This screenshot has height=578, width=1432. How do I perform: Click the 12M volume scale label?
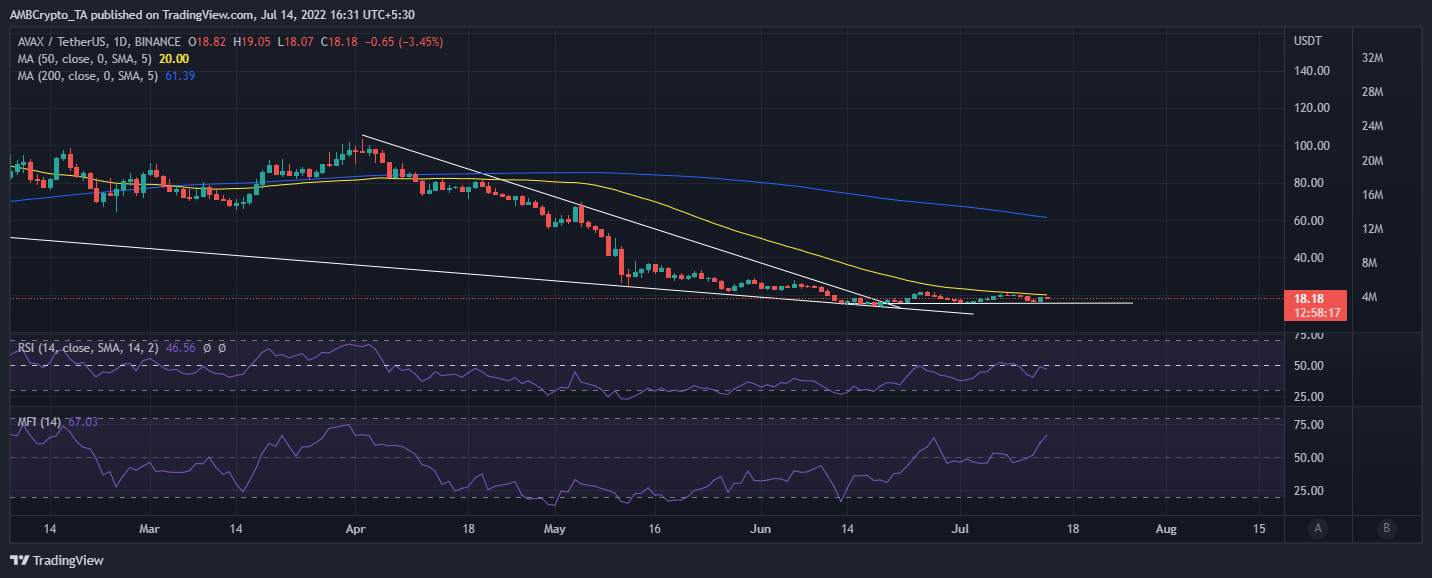[x=1372, y=229]
